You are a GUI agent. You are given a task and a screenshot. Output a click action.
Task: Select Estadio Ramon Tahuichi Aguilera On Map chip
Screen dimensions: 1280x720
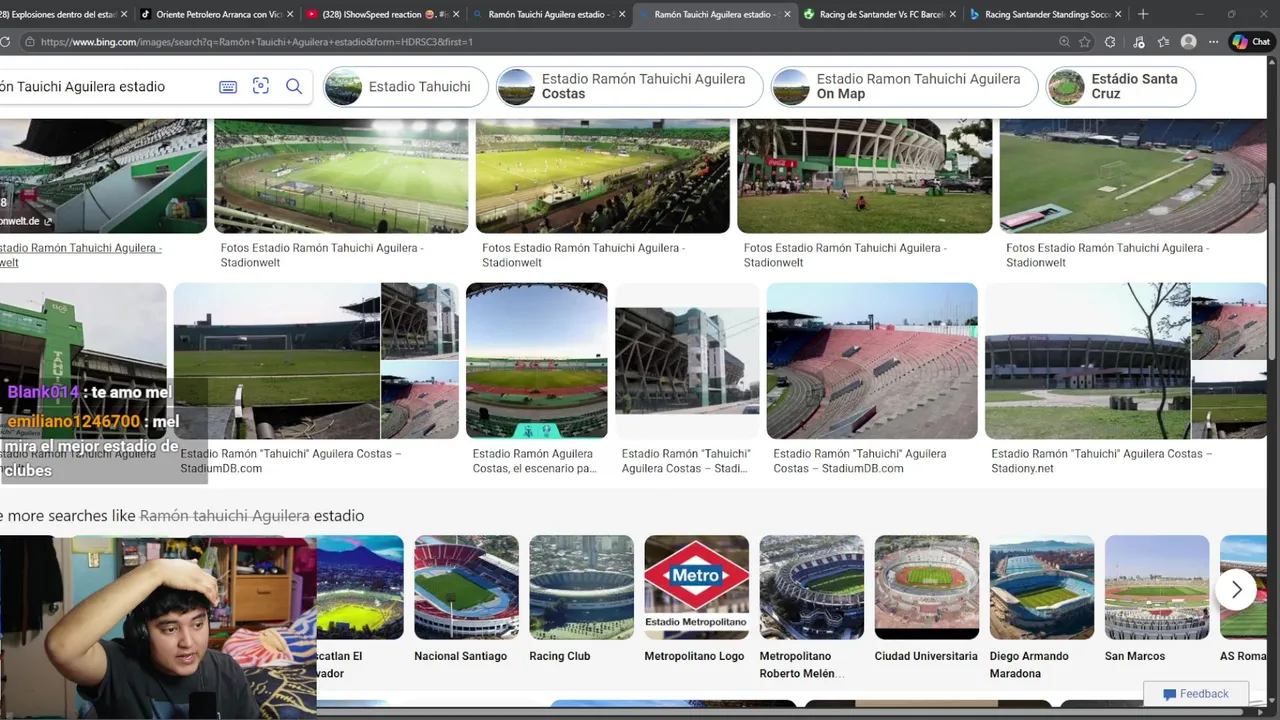(903, 87)
